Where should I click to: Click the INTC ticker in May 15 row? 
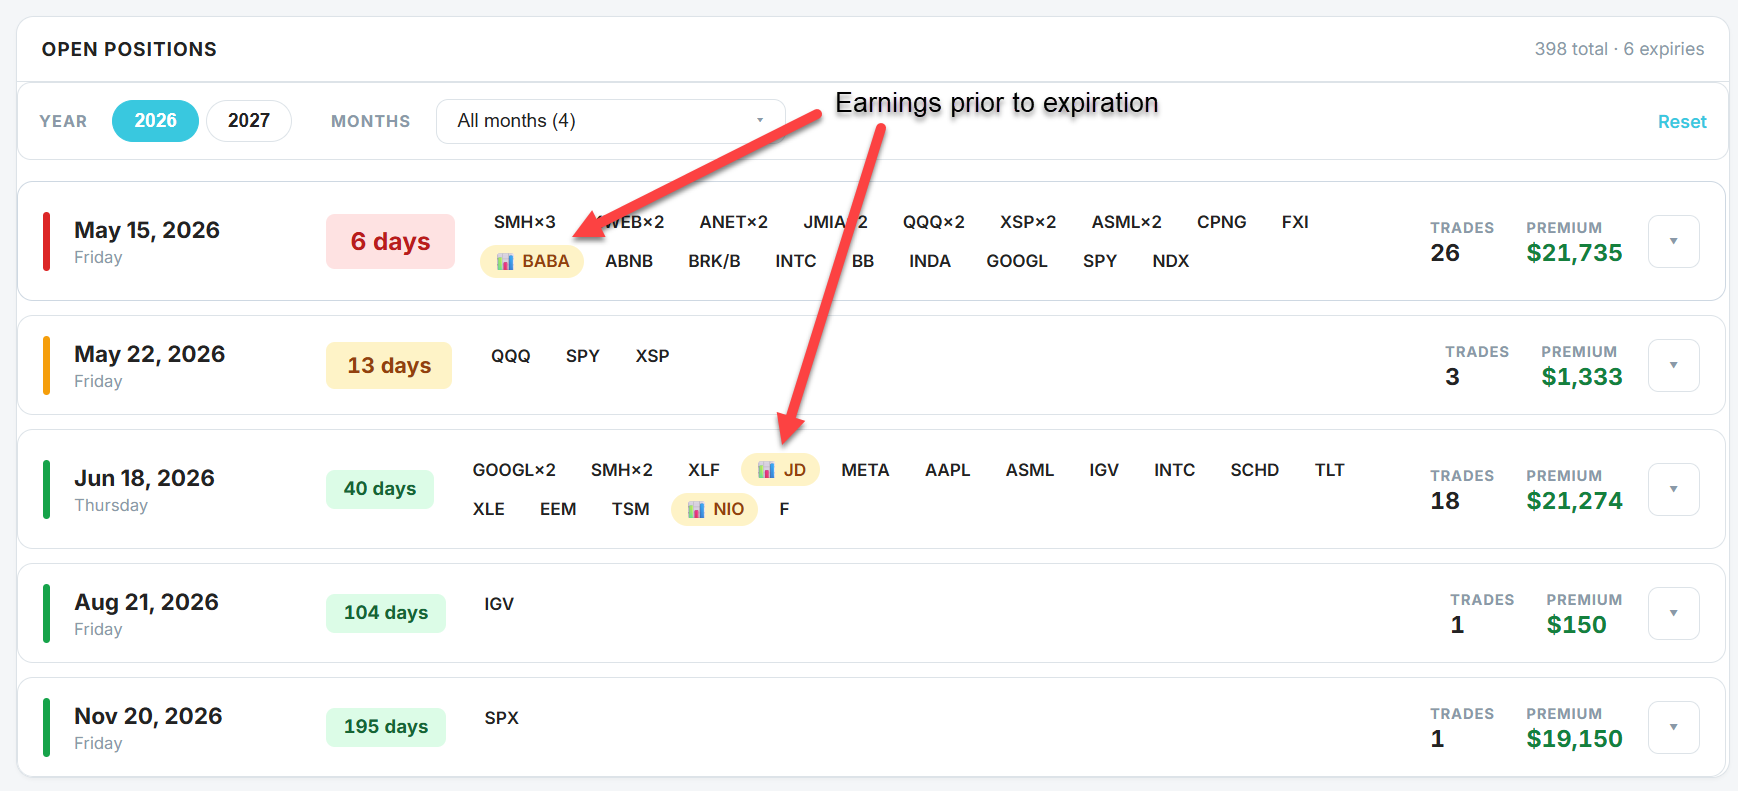795,261
